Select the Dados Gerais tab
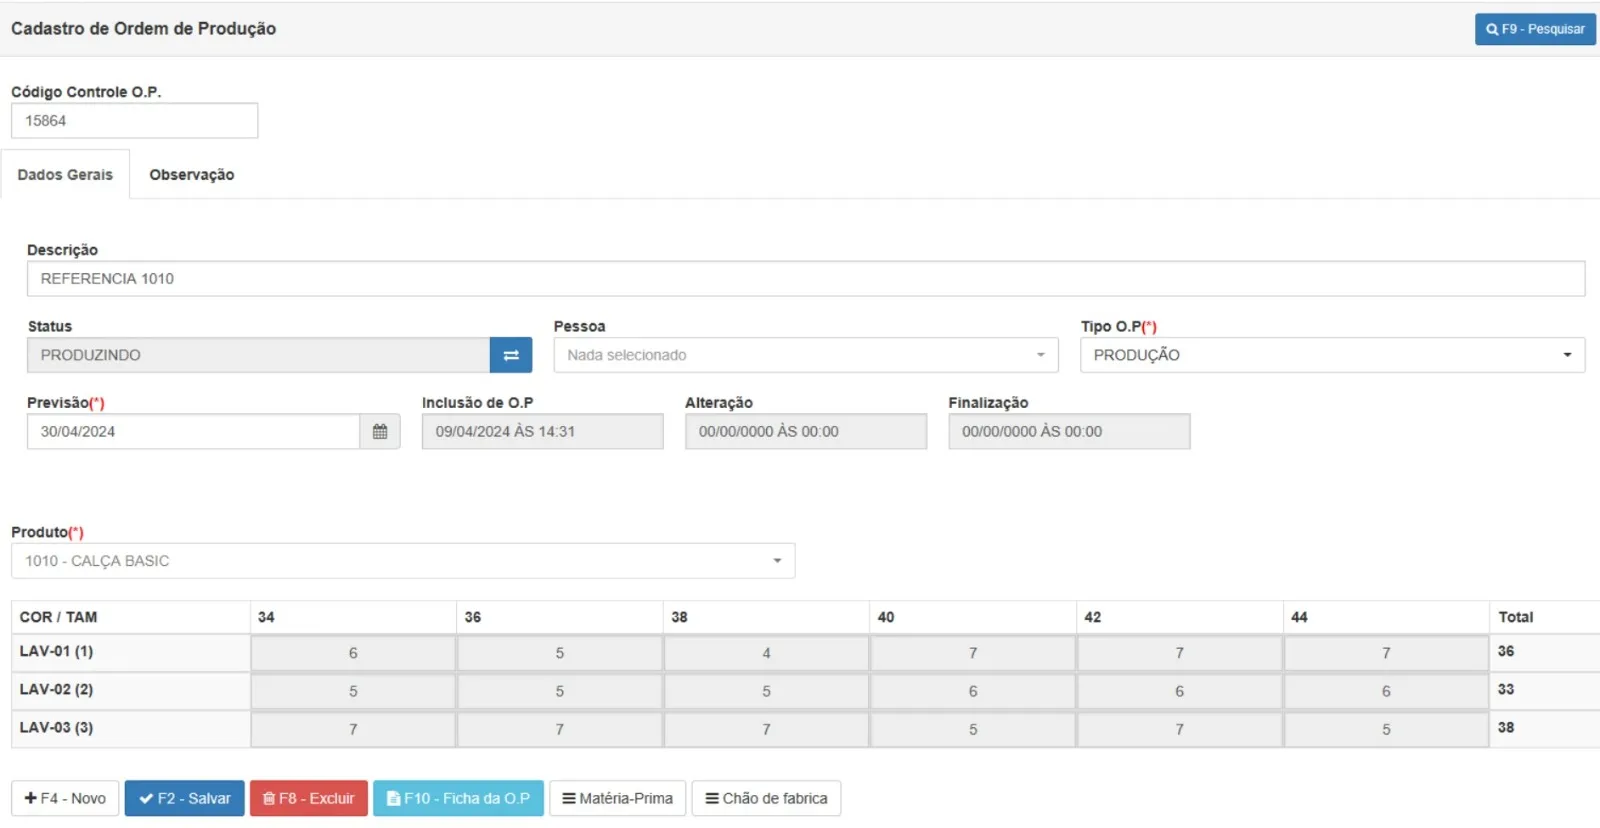The image size is (1600, 828). tap(65, 175)
